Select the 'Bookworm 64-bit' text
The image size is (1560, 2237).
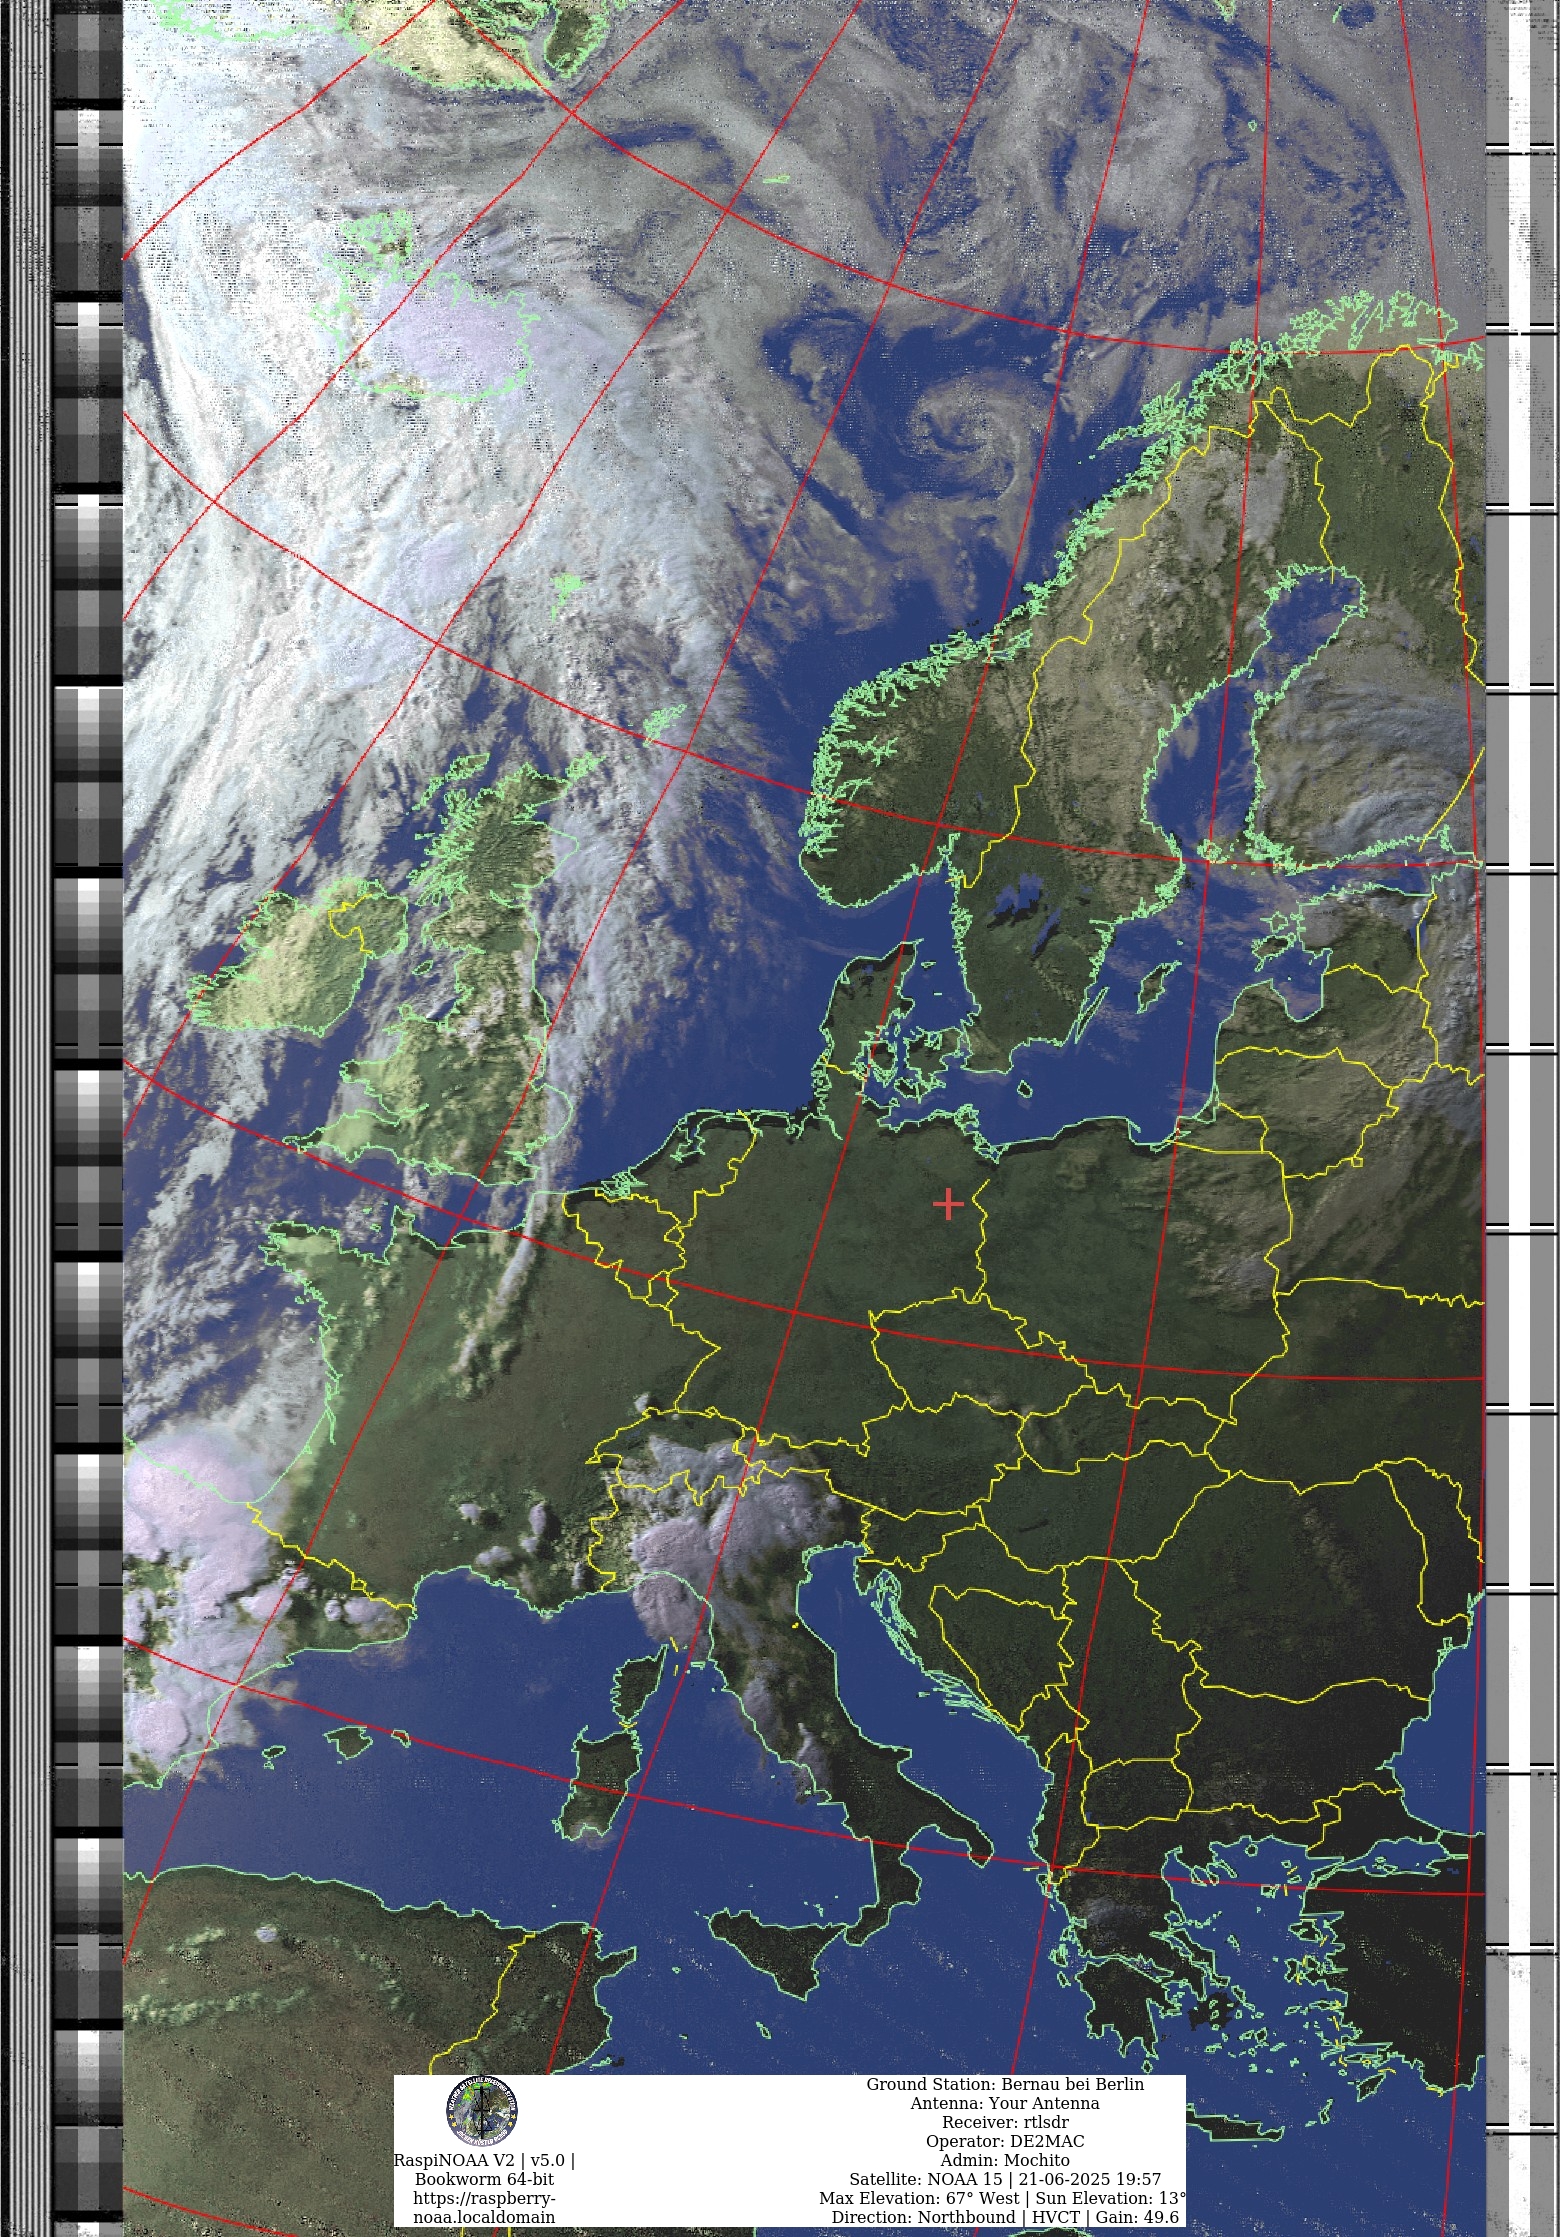[484, 2179]
